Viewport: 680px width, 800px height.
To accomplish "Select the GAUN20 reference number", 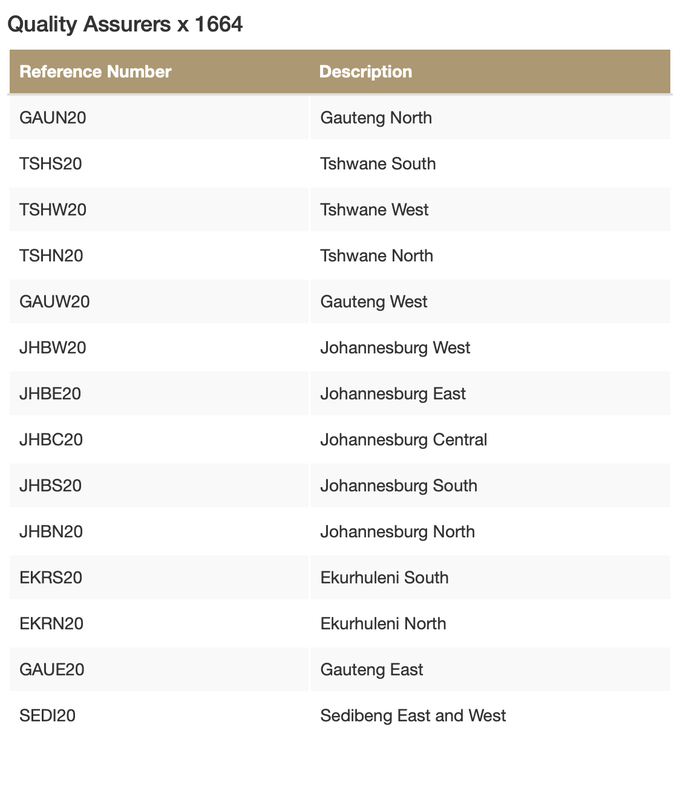I will tap(53, 118).
